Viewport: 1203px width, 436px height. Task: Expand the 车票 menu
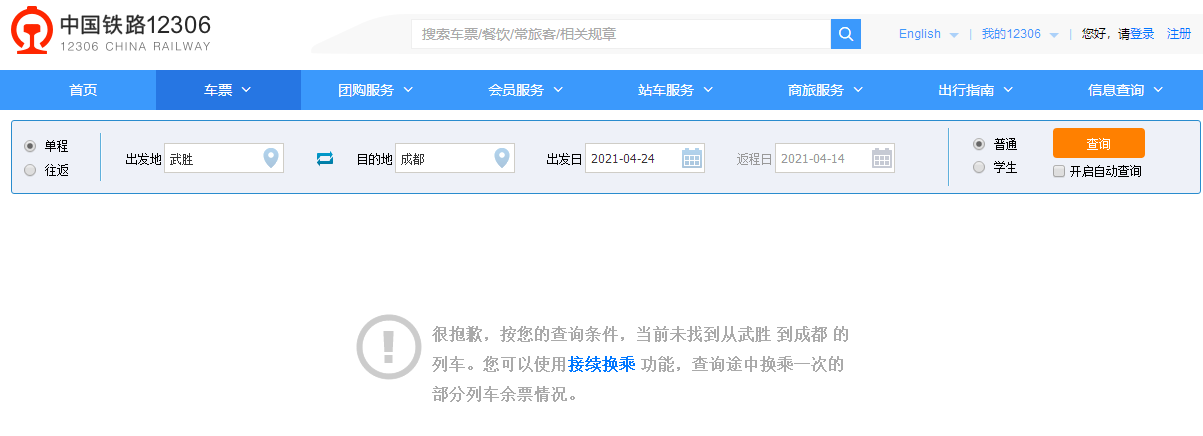pyautogui.click(x=228, y=90)
